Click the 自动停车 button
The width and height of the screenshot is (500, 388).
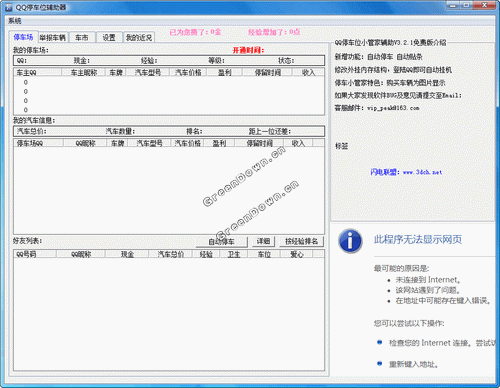tap(222, 241)
